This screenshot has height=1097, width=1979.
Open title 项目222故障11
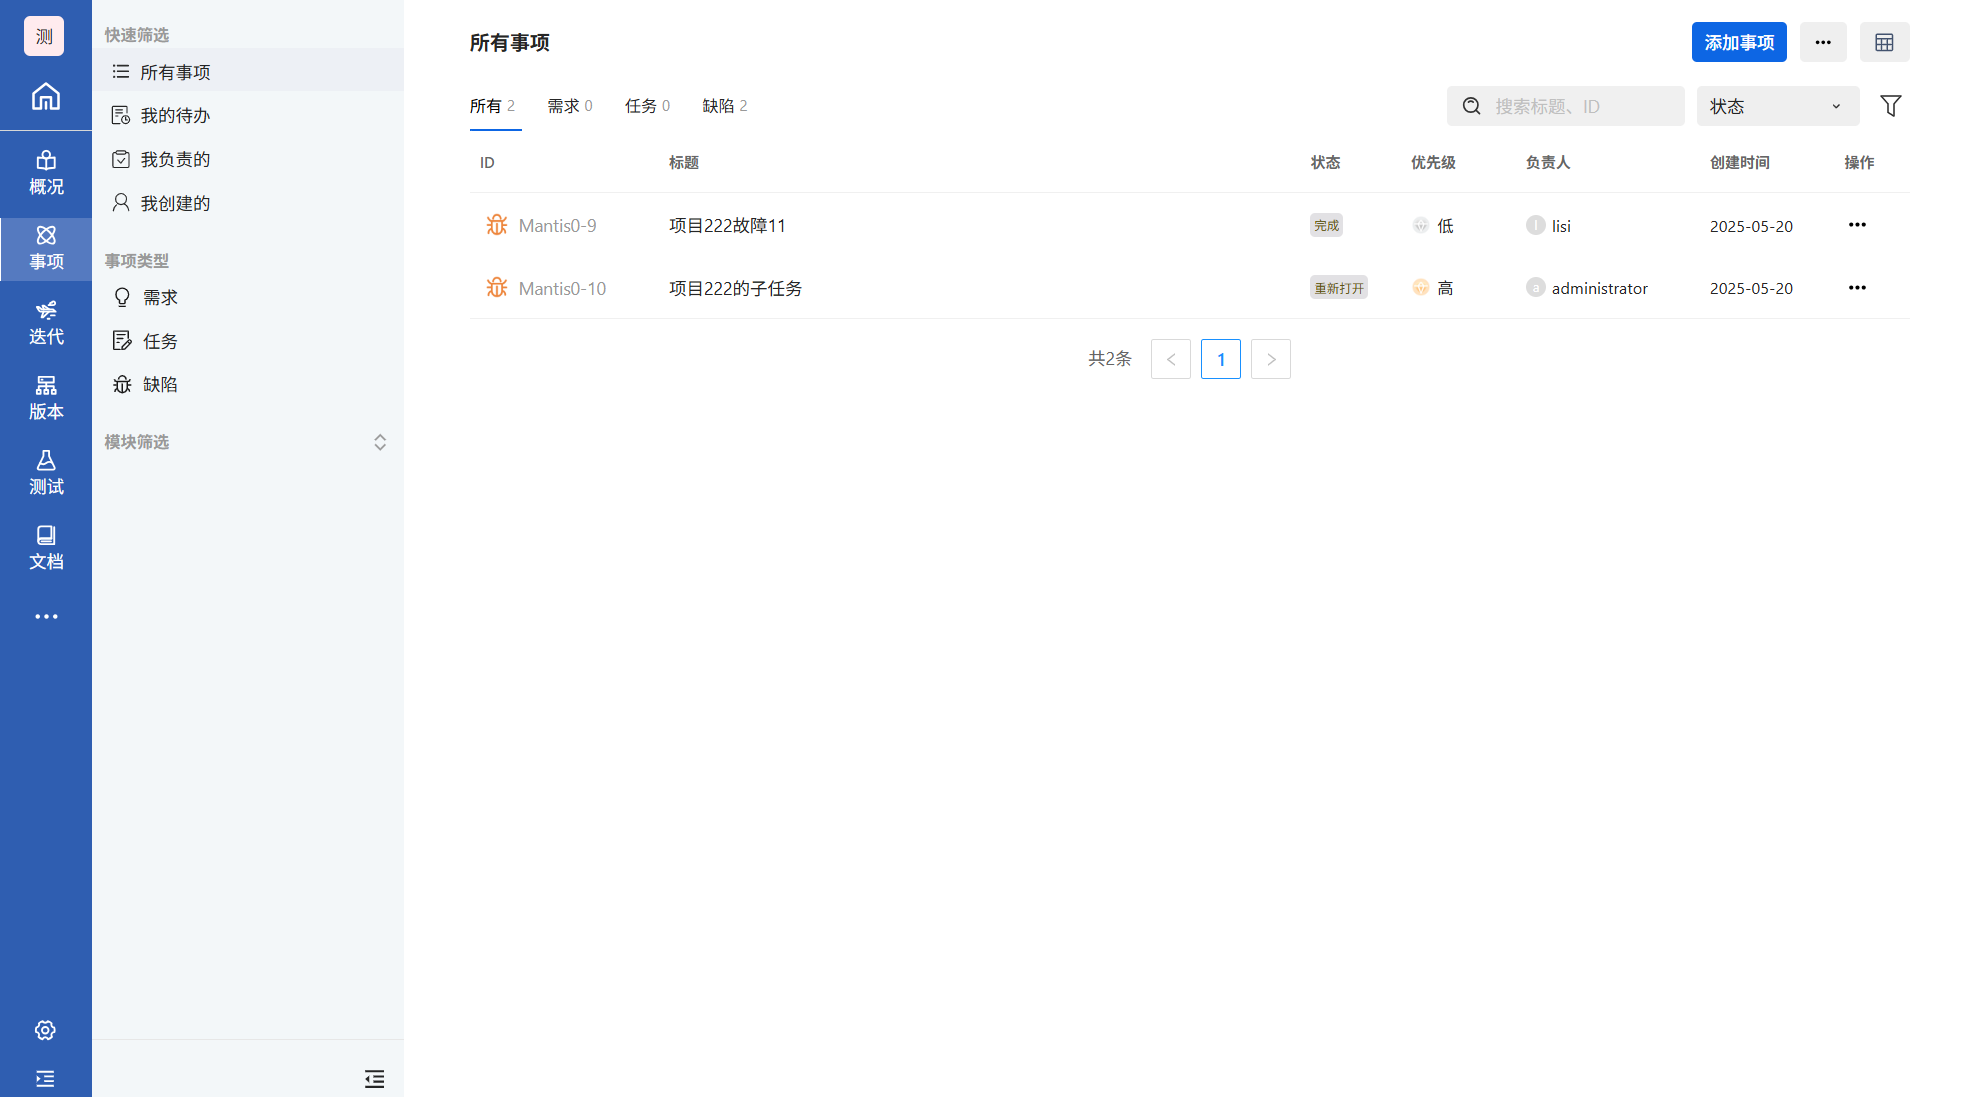pos(727,226)
